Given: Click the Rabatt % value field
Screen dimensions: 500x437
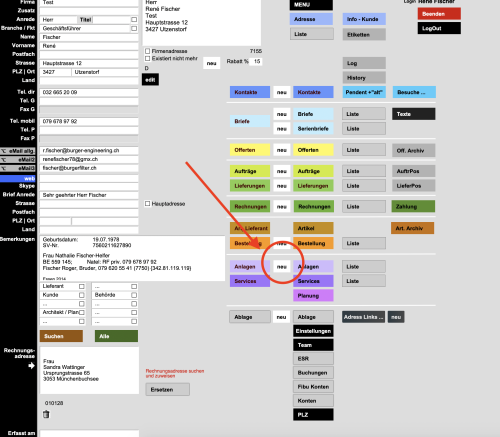Looking at the screenshot, I should (256, 61).
